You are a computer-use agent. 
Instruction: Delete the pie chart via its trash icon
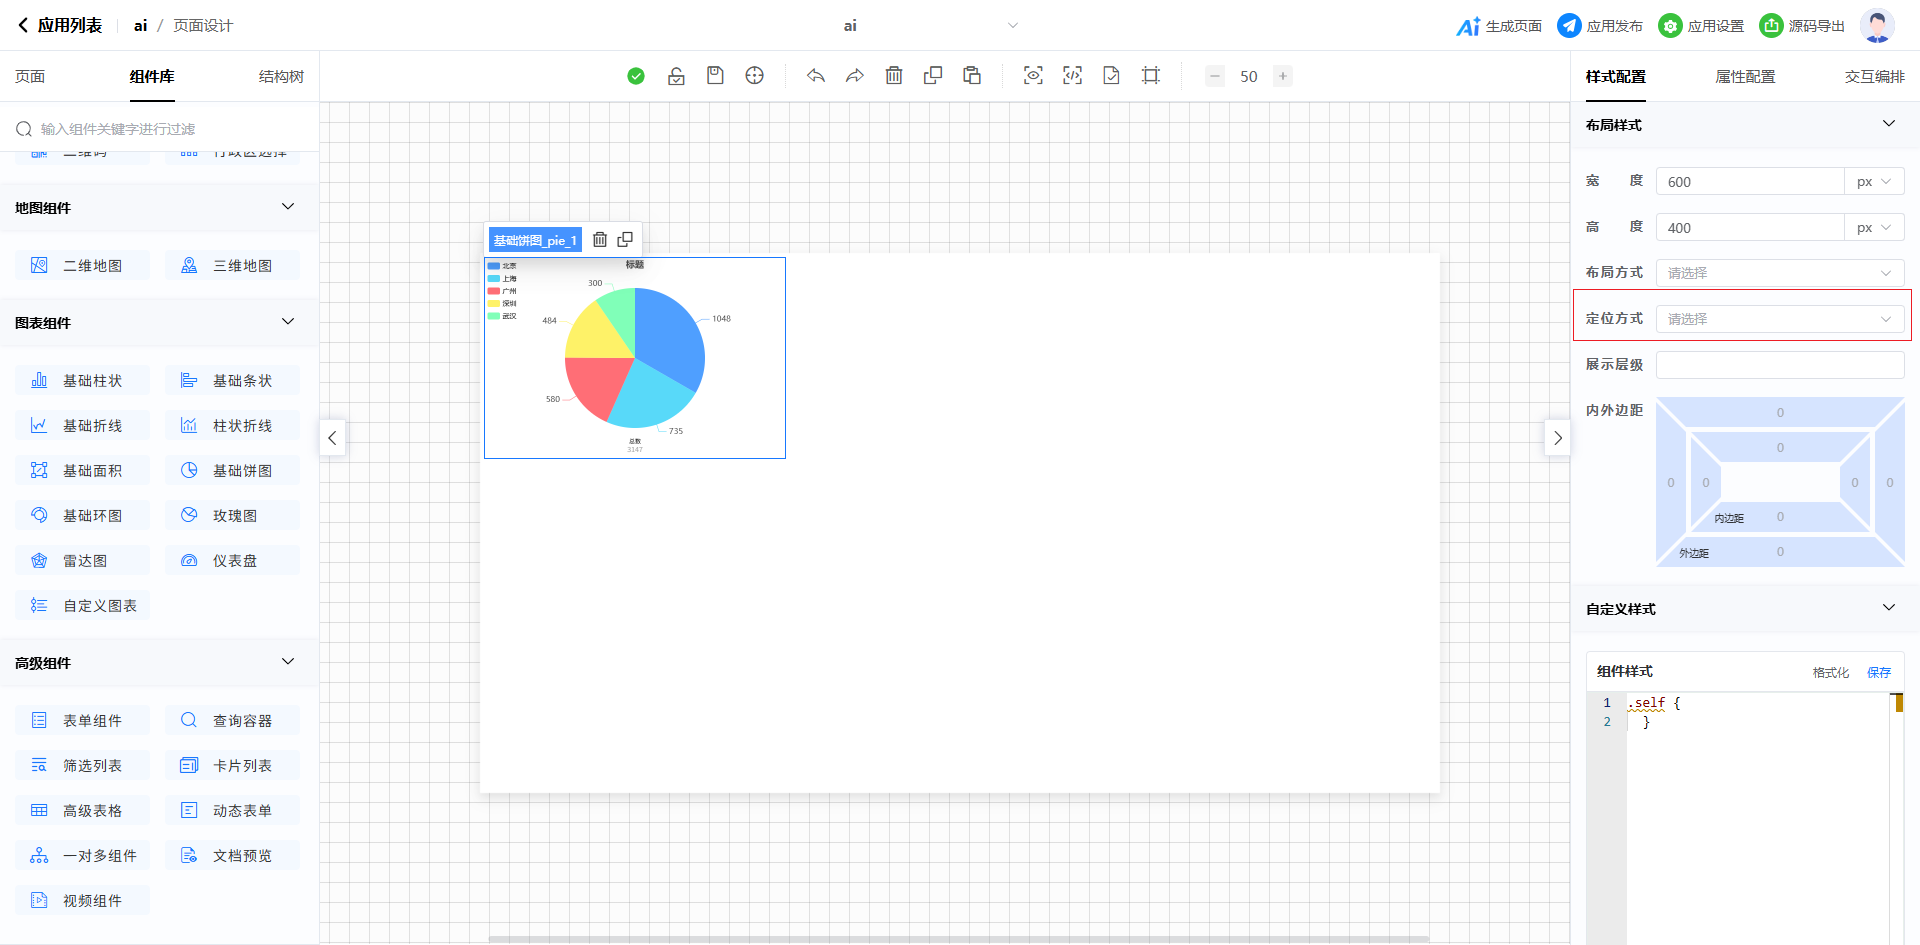pos(600,240)
